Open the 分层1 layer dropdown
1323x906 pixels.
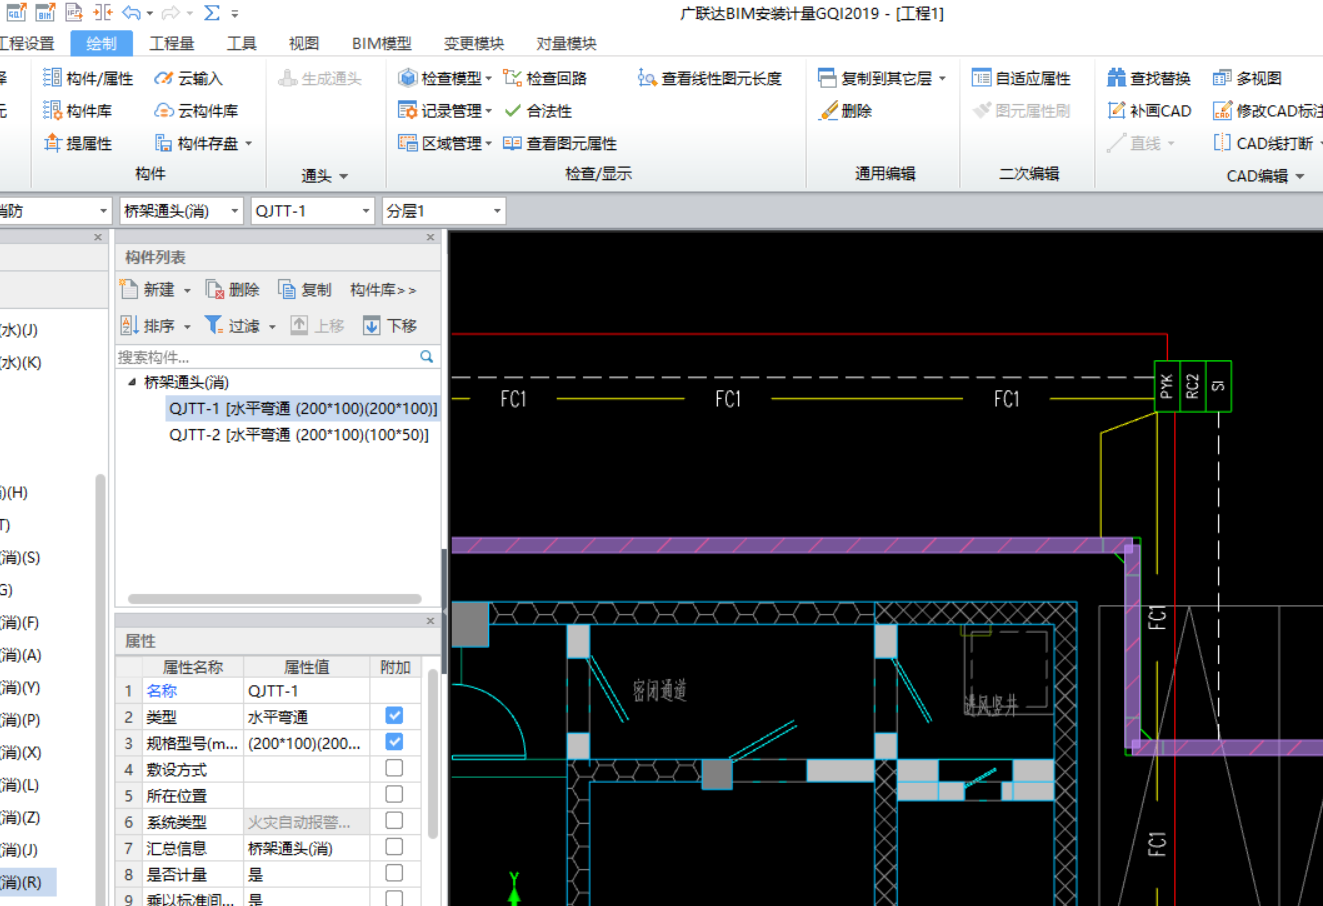click(497, 211)
